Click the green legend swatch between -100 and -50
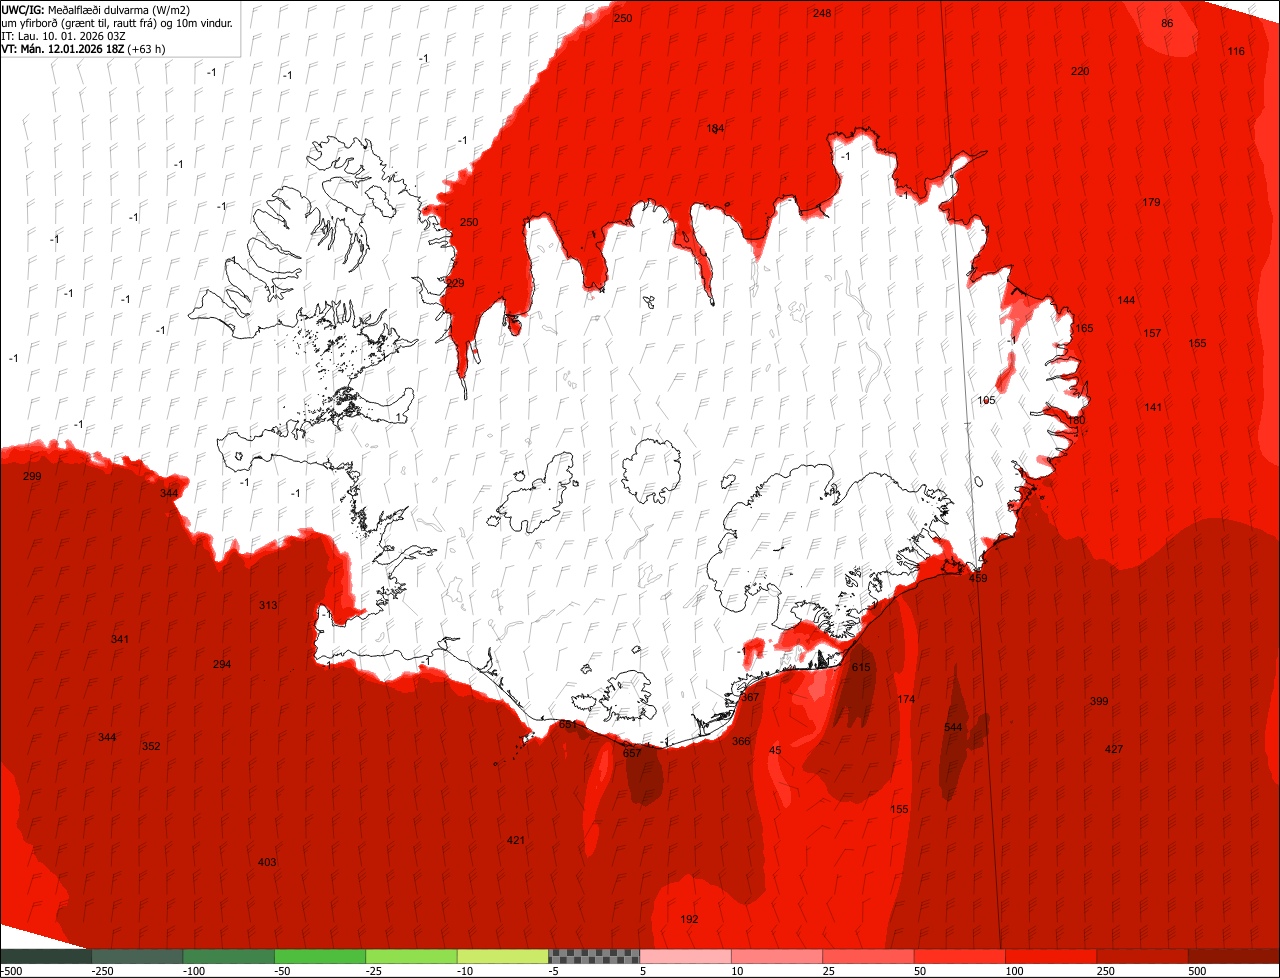The height and width of the screenshot is (978, 1280). coord(228,956)
